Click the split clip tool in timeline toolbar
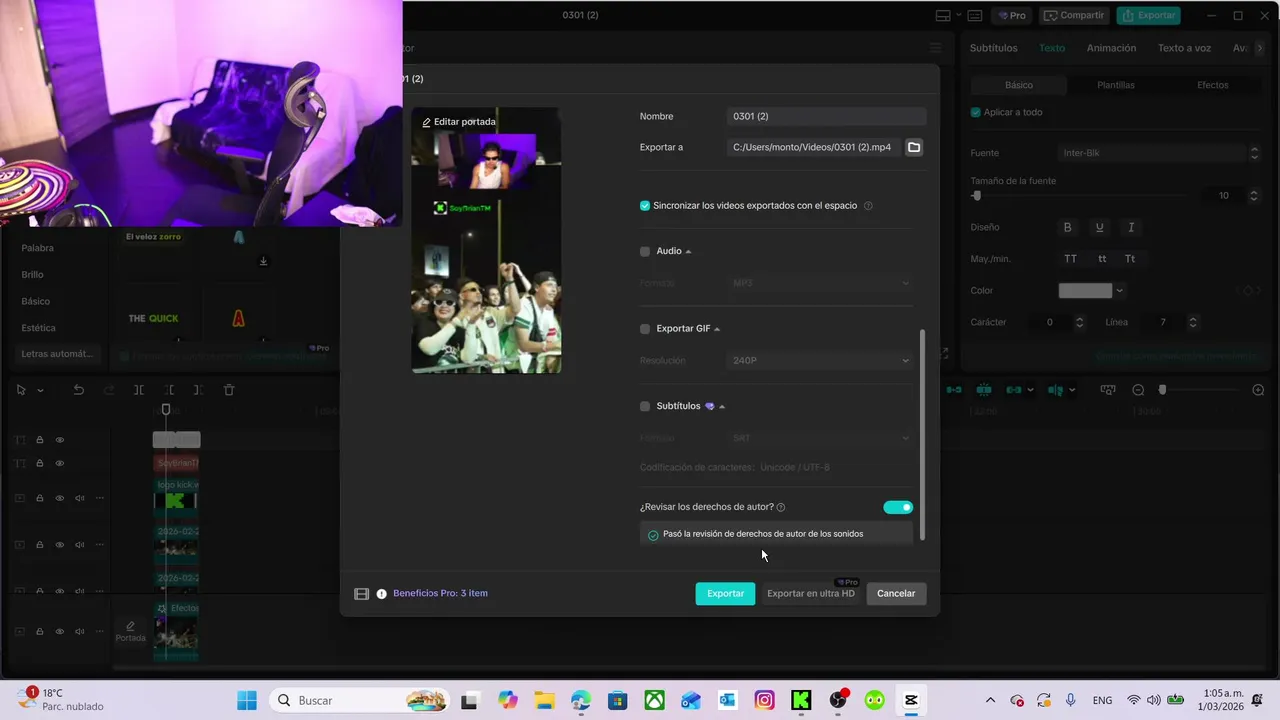Viewport: 1280px width, 720px height. (x=139, y=390)
